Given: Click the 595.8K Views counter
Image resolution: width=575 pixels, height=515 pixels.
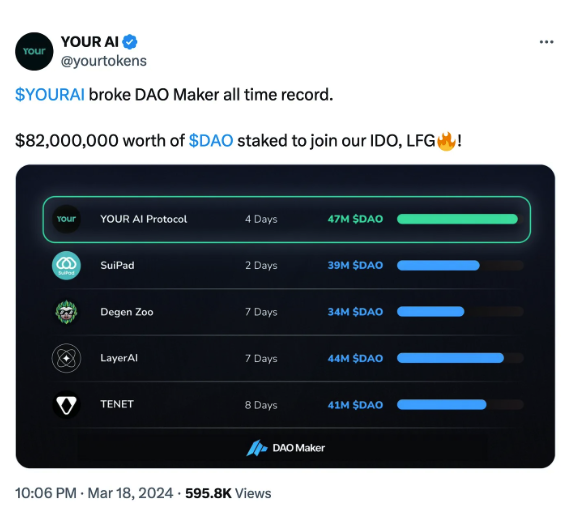Looking at the screenshot, I should click(x=228, y=493).
